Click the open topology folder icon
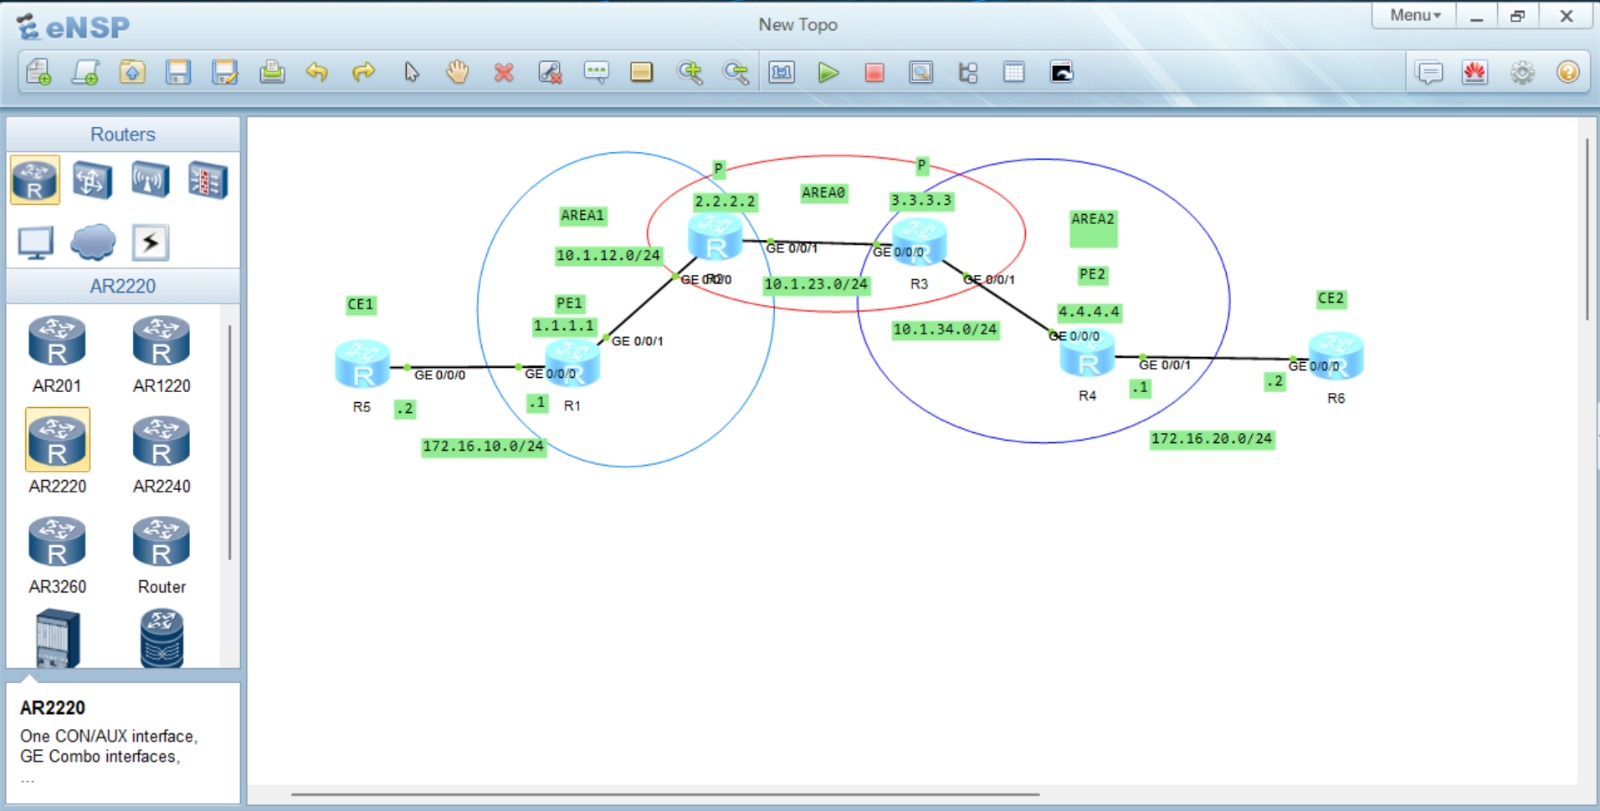This screenshot has height=811, width=1600. (x=132, y=72)
